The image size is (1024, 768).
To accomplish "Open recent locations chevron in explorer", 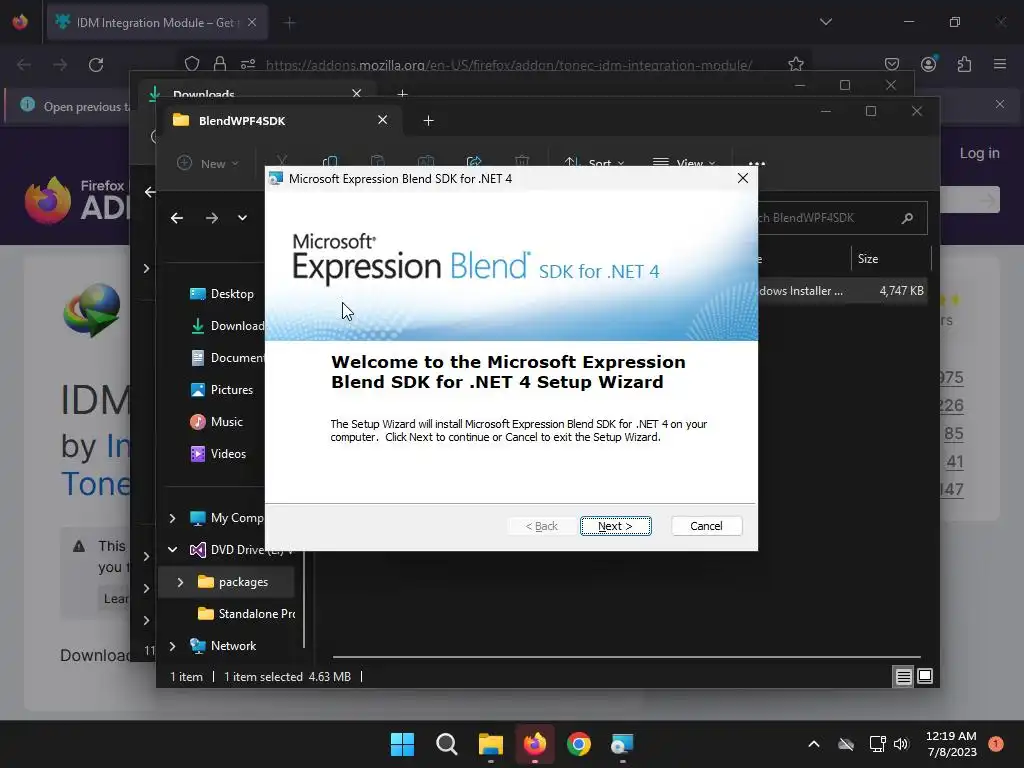I will point(242,218).
